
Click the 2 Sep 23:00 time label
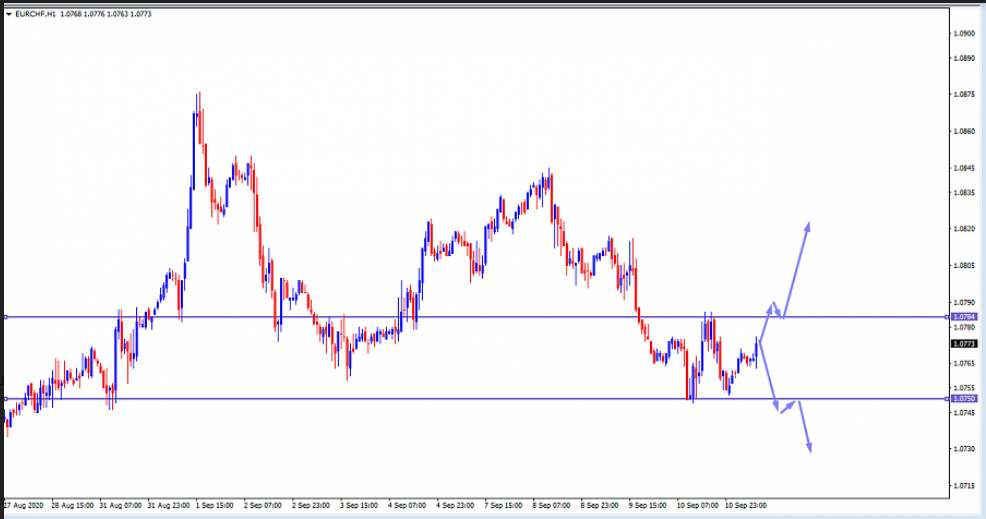coord(311,505)
